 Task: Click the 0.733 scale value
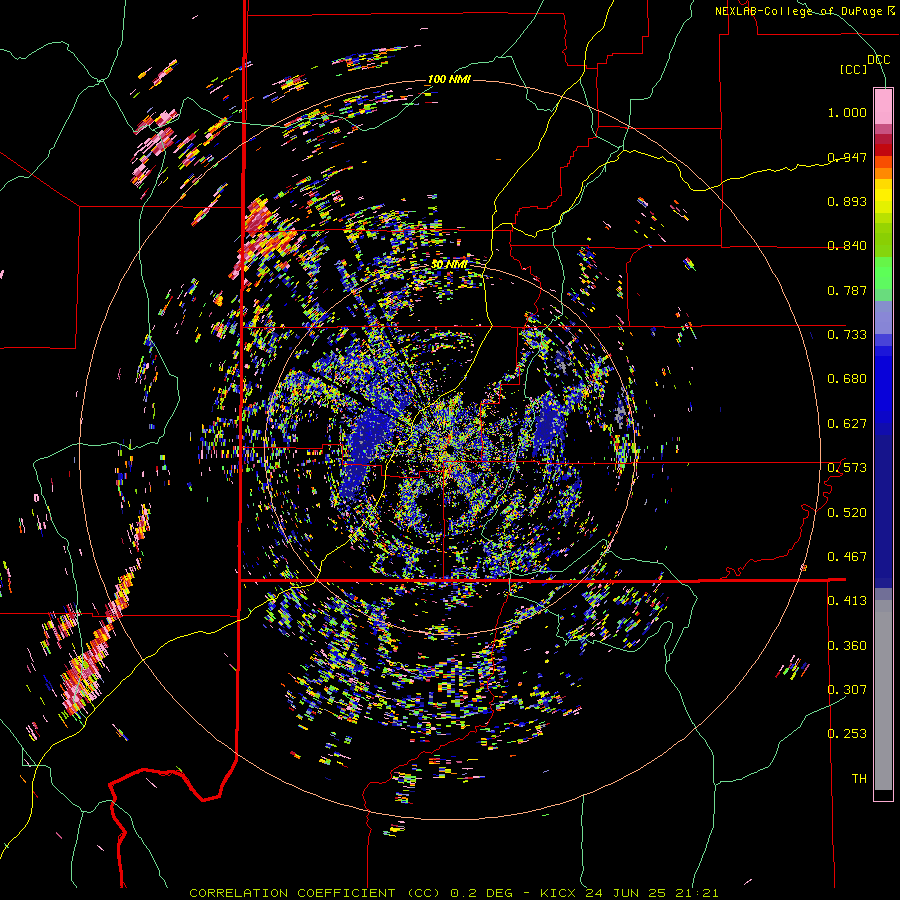pyautogui.click(x=847, y=335)
